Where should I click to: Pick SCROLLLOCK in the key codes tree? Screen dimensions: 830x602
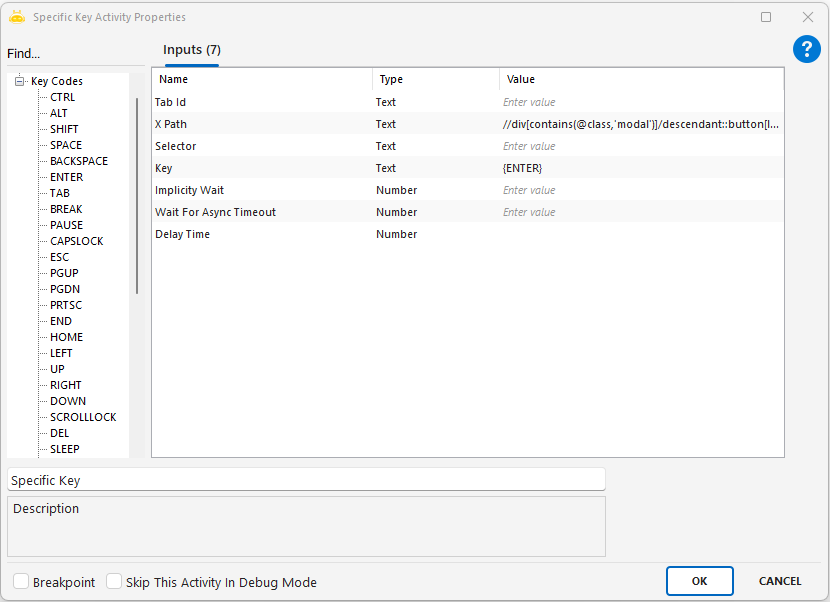83,417
